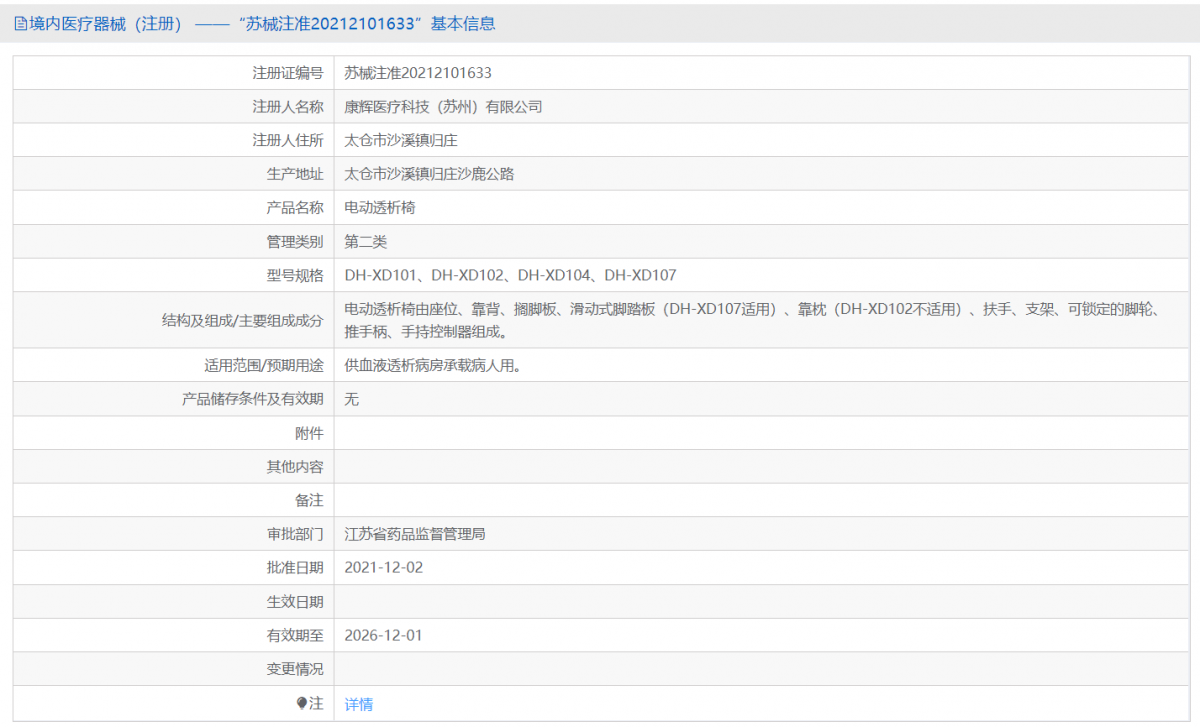Click the 型号规格 label
The width and height of the screenshot is (1200, 727).
pyautogui.click(x=295, y=275)
